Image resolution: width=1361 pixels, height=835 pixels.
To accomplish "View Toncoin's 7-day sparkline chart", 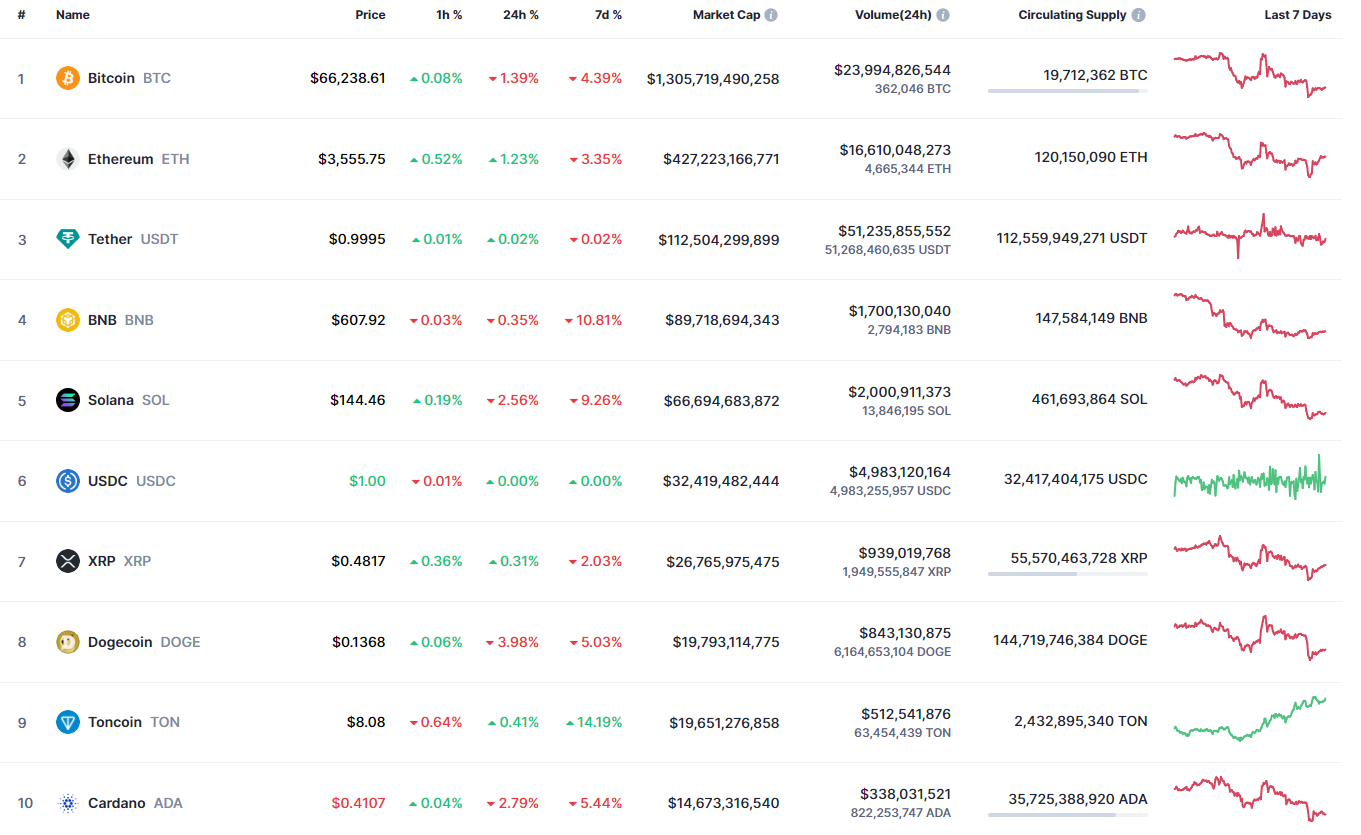I will point(1249,720).
